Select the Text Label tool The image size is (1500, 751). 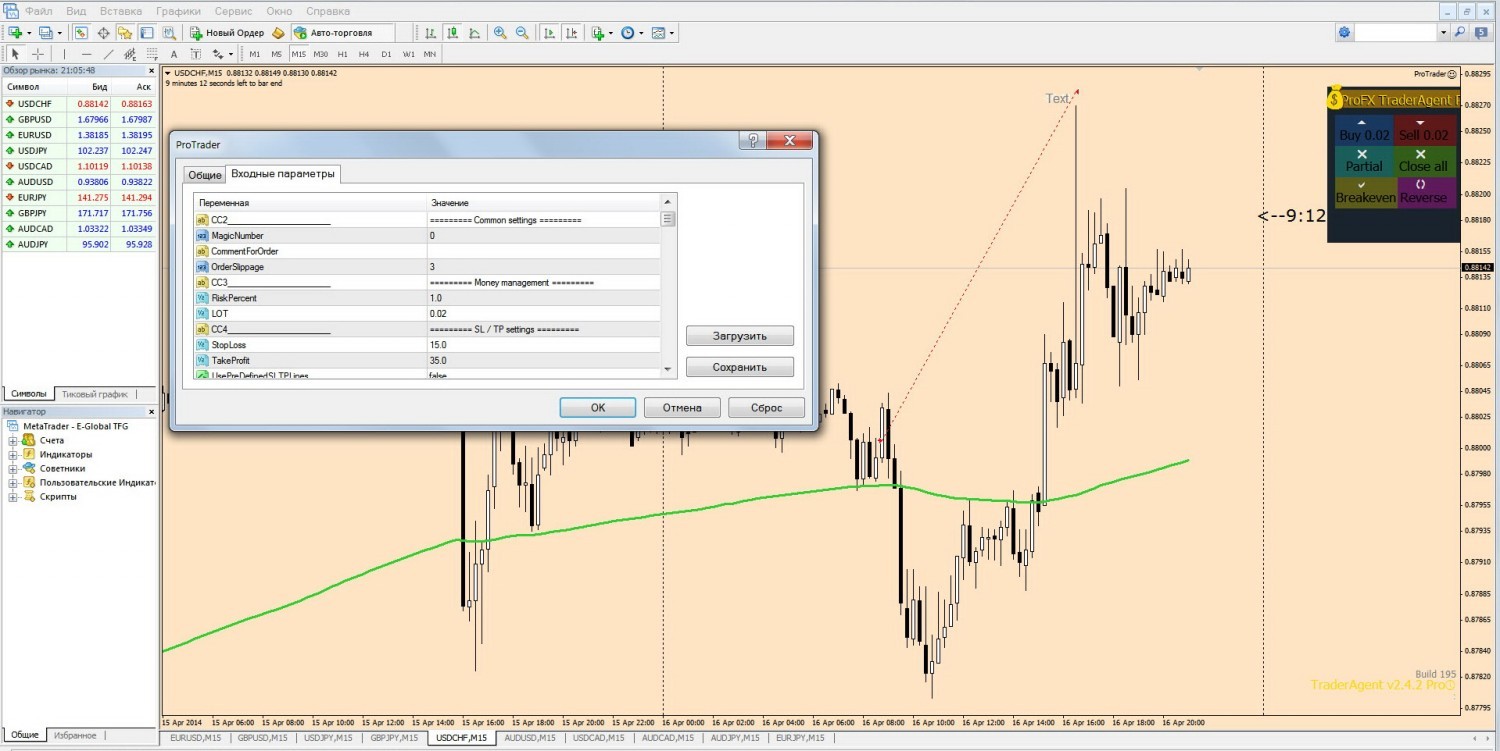point(196,54)
